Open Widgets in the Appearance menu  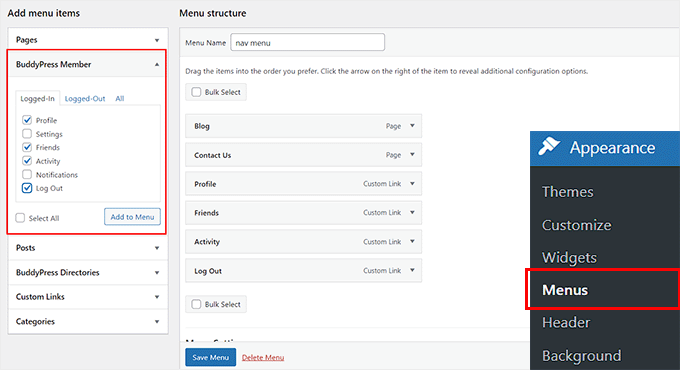tap(569, 257)
